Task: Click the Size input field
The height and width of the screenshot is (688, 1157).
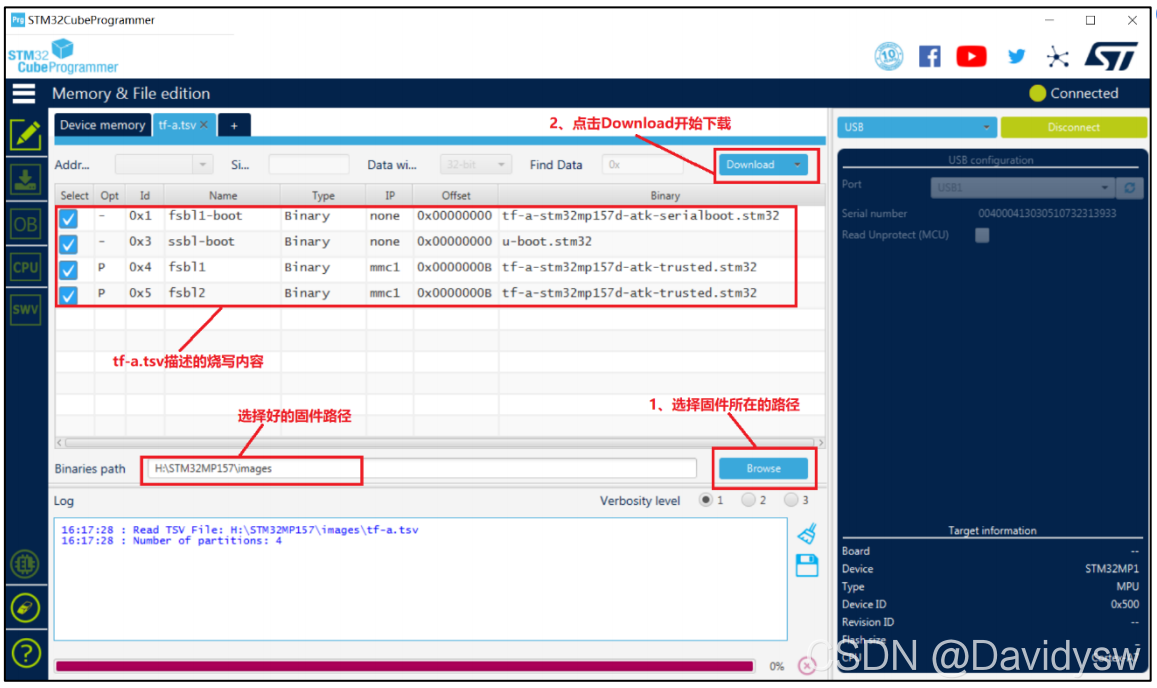Action: click(308, 165)
